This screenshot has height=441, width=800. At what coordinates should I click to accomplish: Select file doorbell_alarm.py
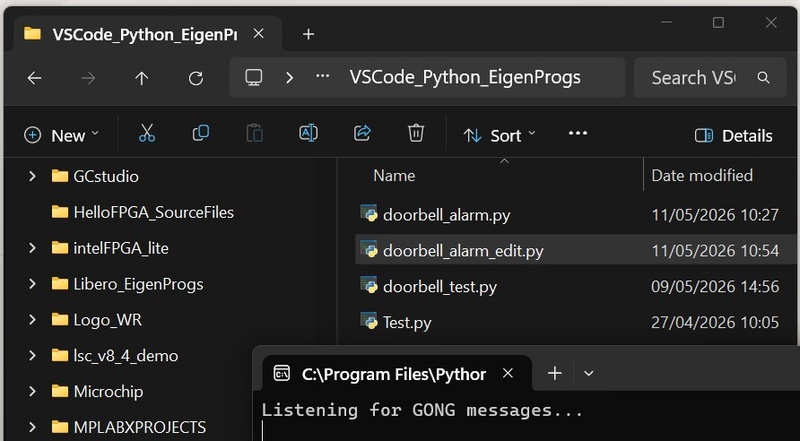(446, 215)
